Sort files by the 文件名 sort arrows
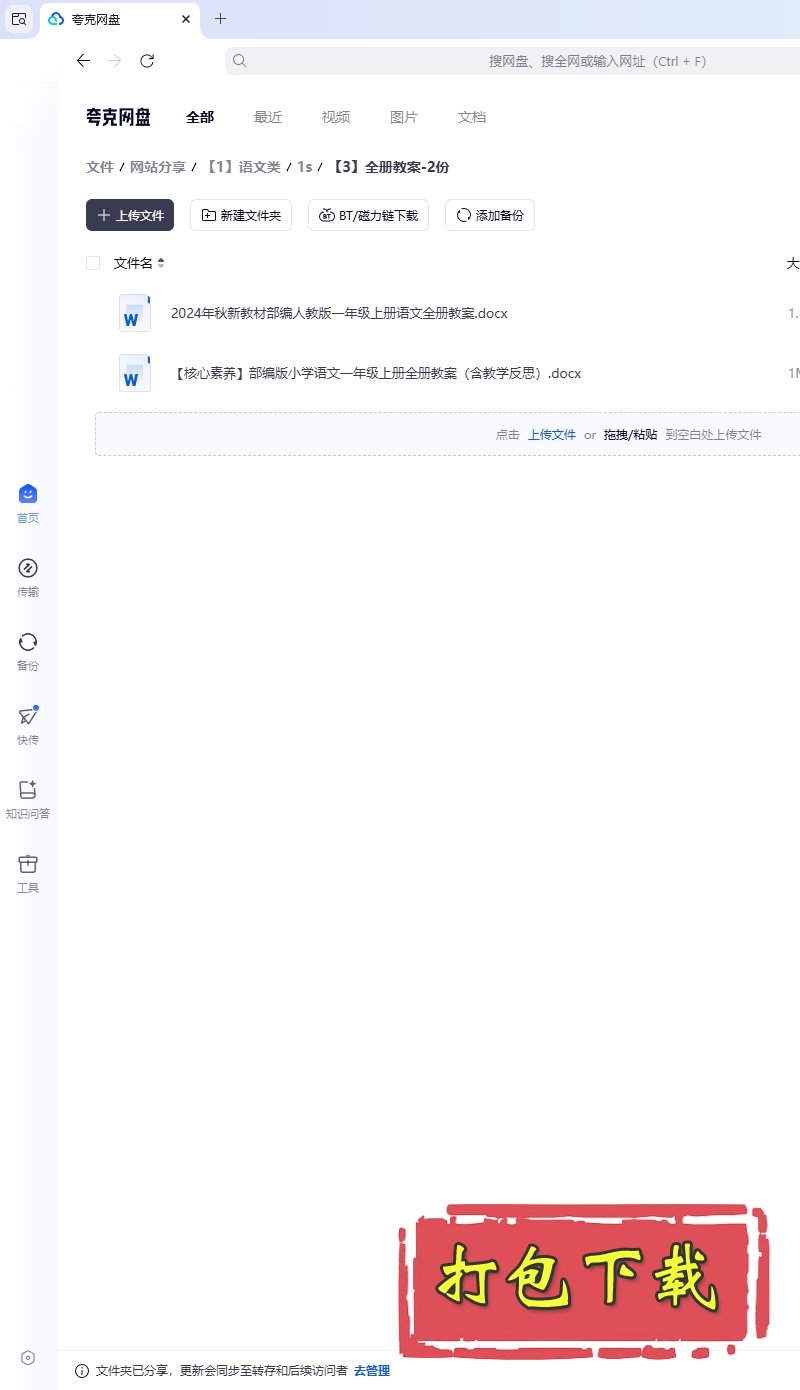The height and width of the screenshot is (1390, 800). (161, 263)
